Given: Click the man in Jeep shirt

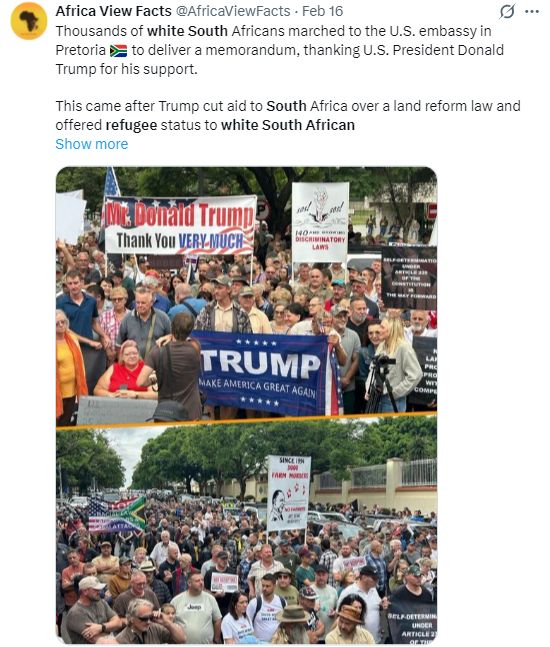Looking at the screenshot, I should point(196,609).
